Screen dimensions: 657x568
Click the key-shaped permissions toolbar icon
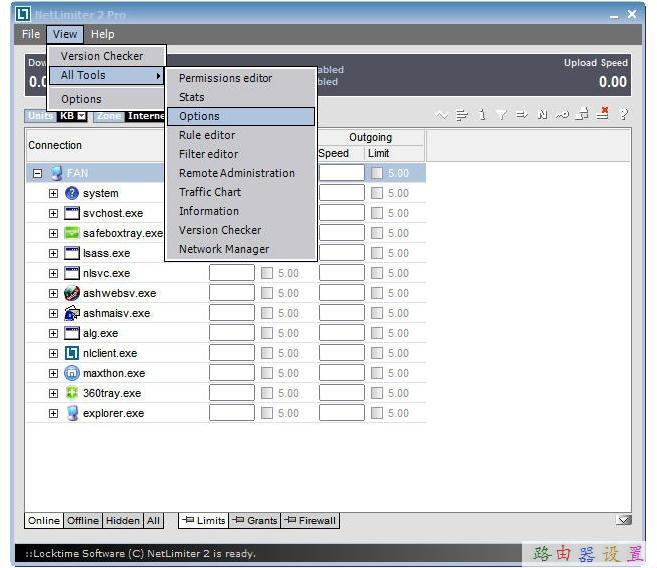click(563, 115)
